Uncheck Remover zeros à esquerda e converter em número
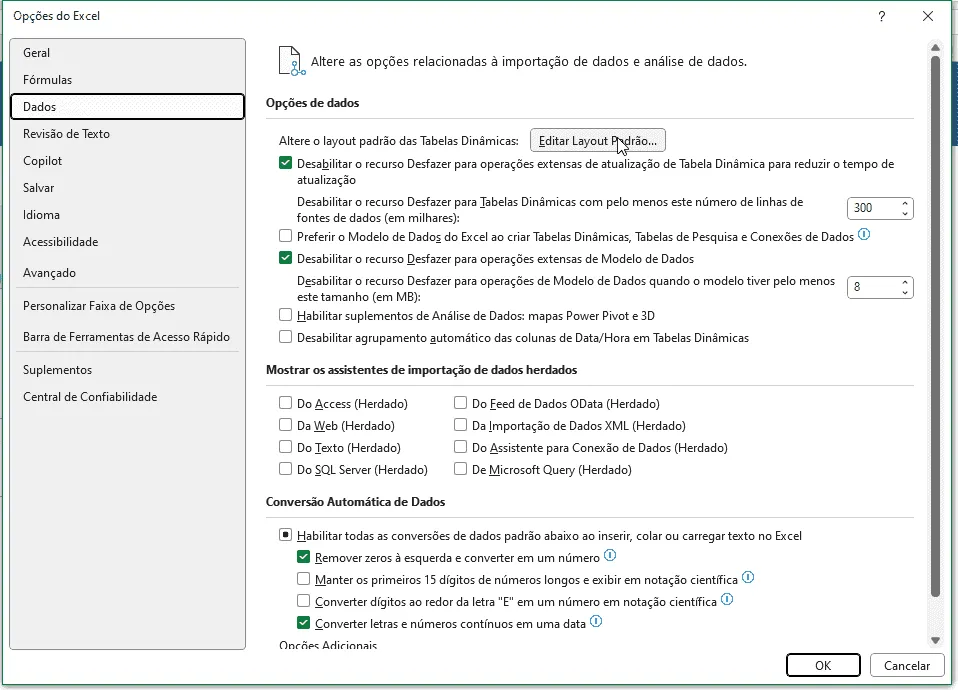Viewport: 958px width, 690px height. coord(304,557)
